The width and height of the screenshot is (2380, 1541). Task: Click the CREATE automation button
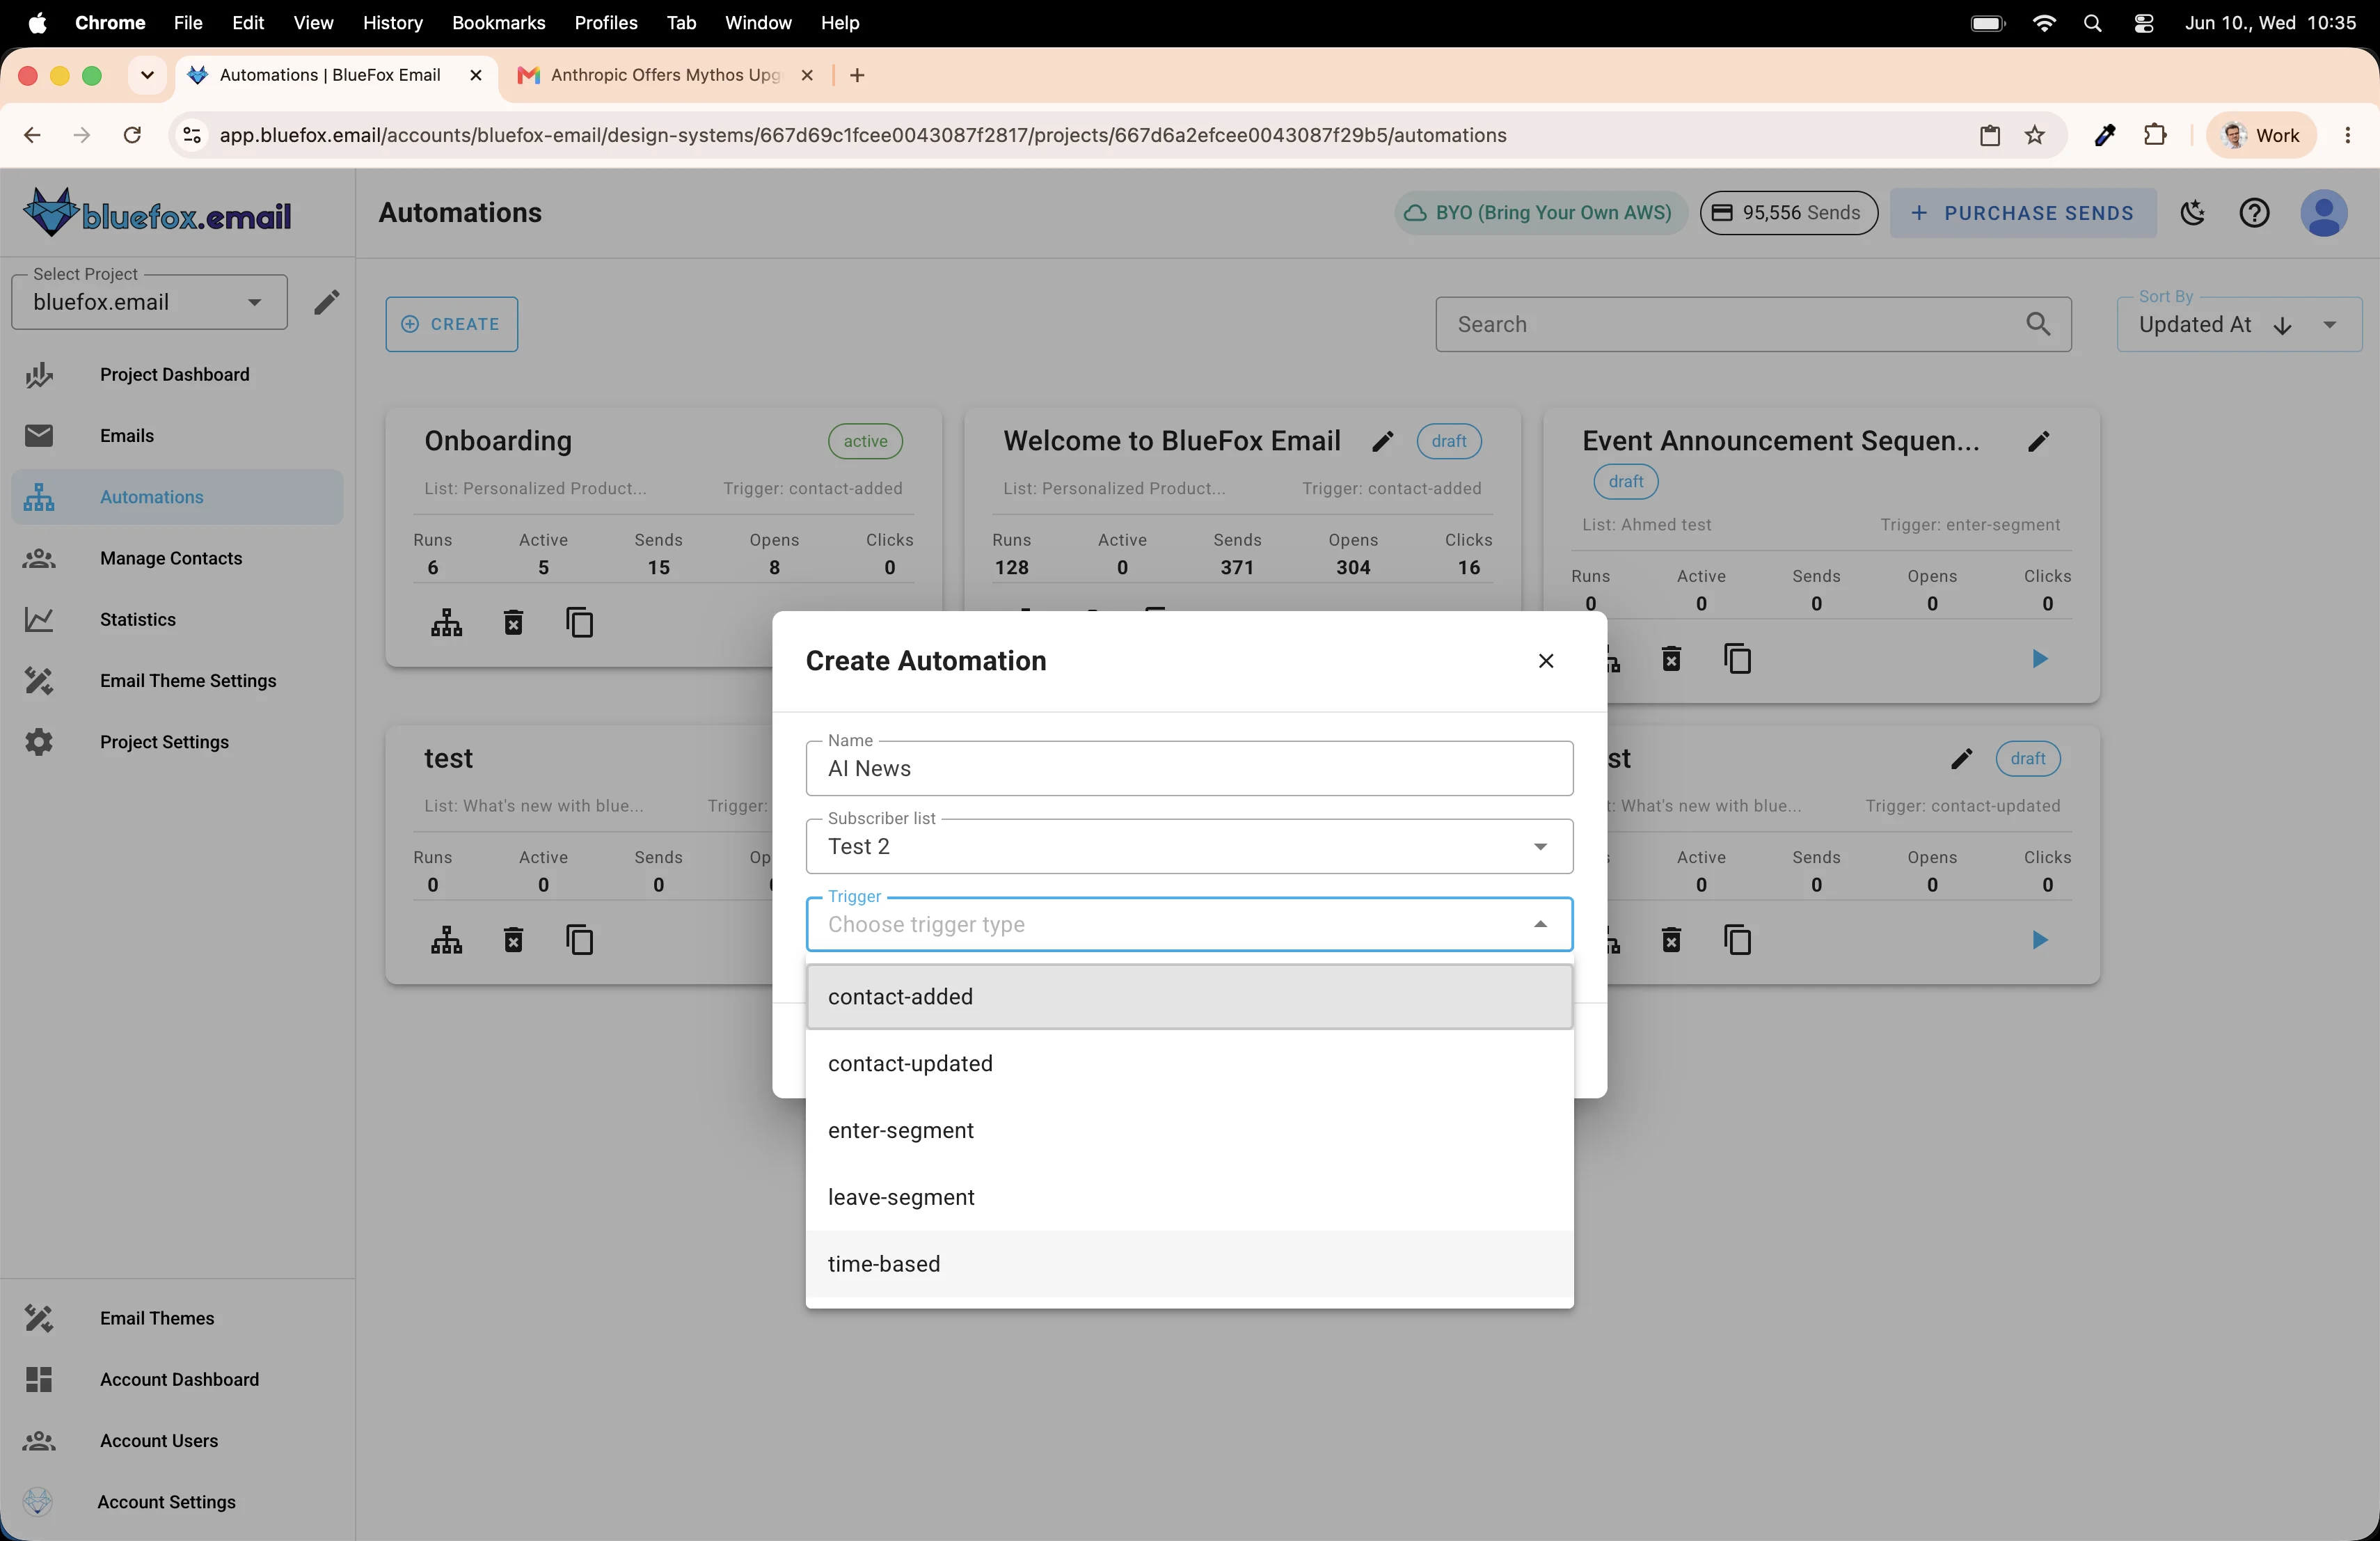(x=452, y=324)
